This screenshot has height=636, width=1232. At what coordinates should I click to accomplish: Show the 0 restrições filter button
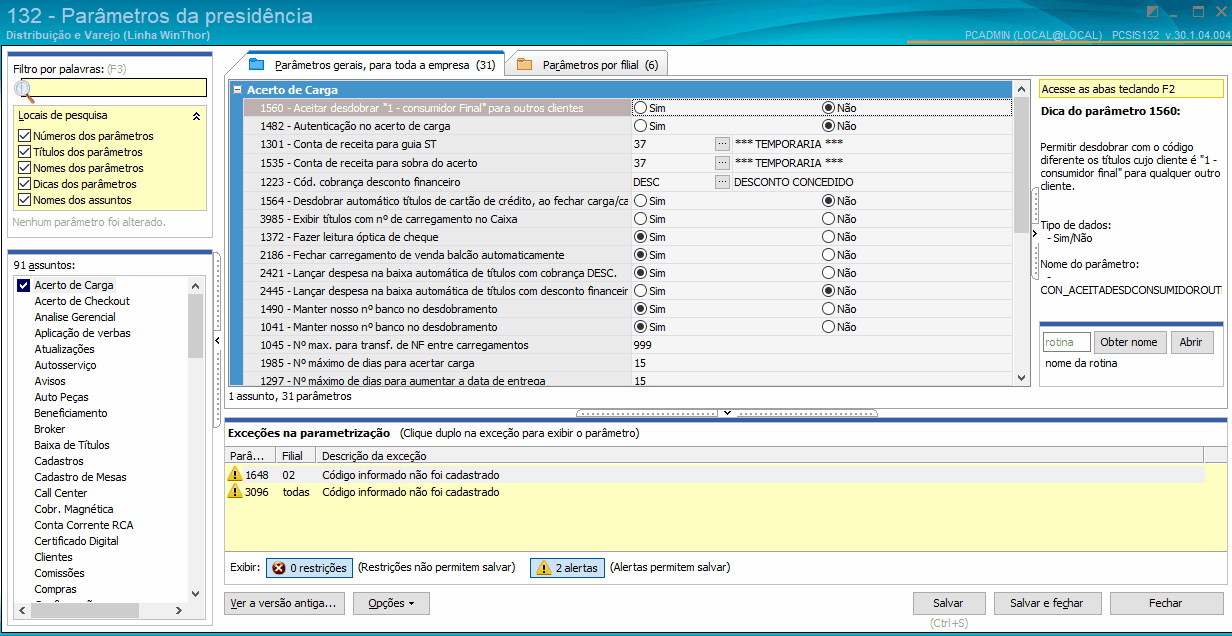[x=308, y=568]
